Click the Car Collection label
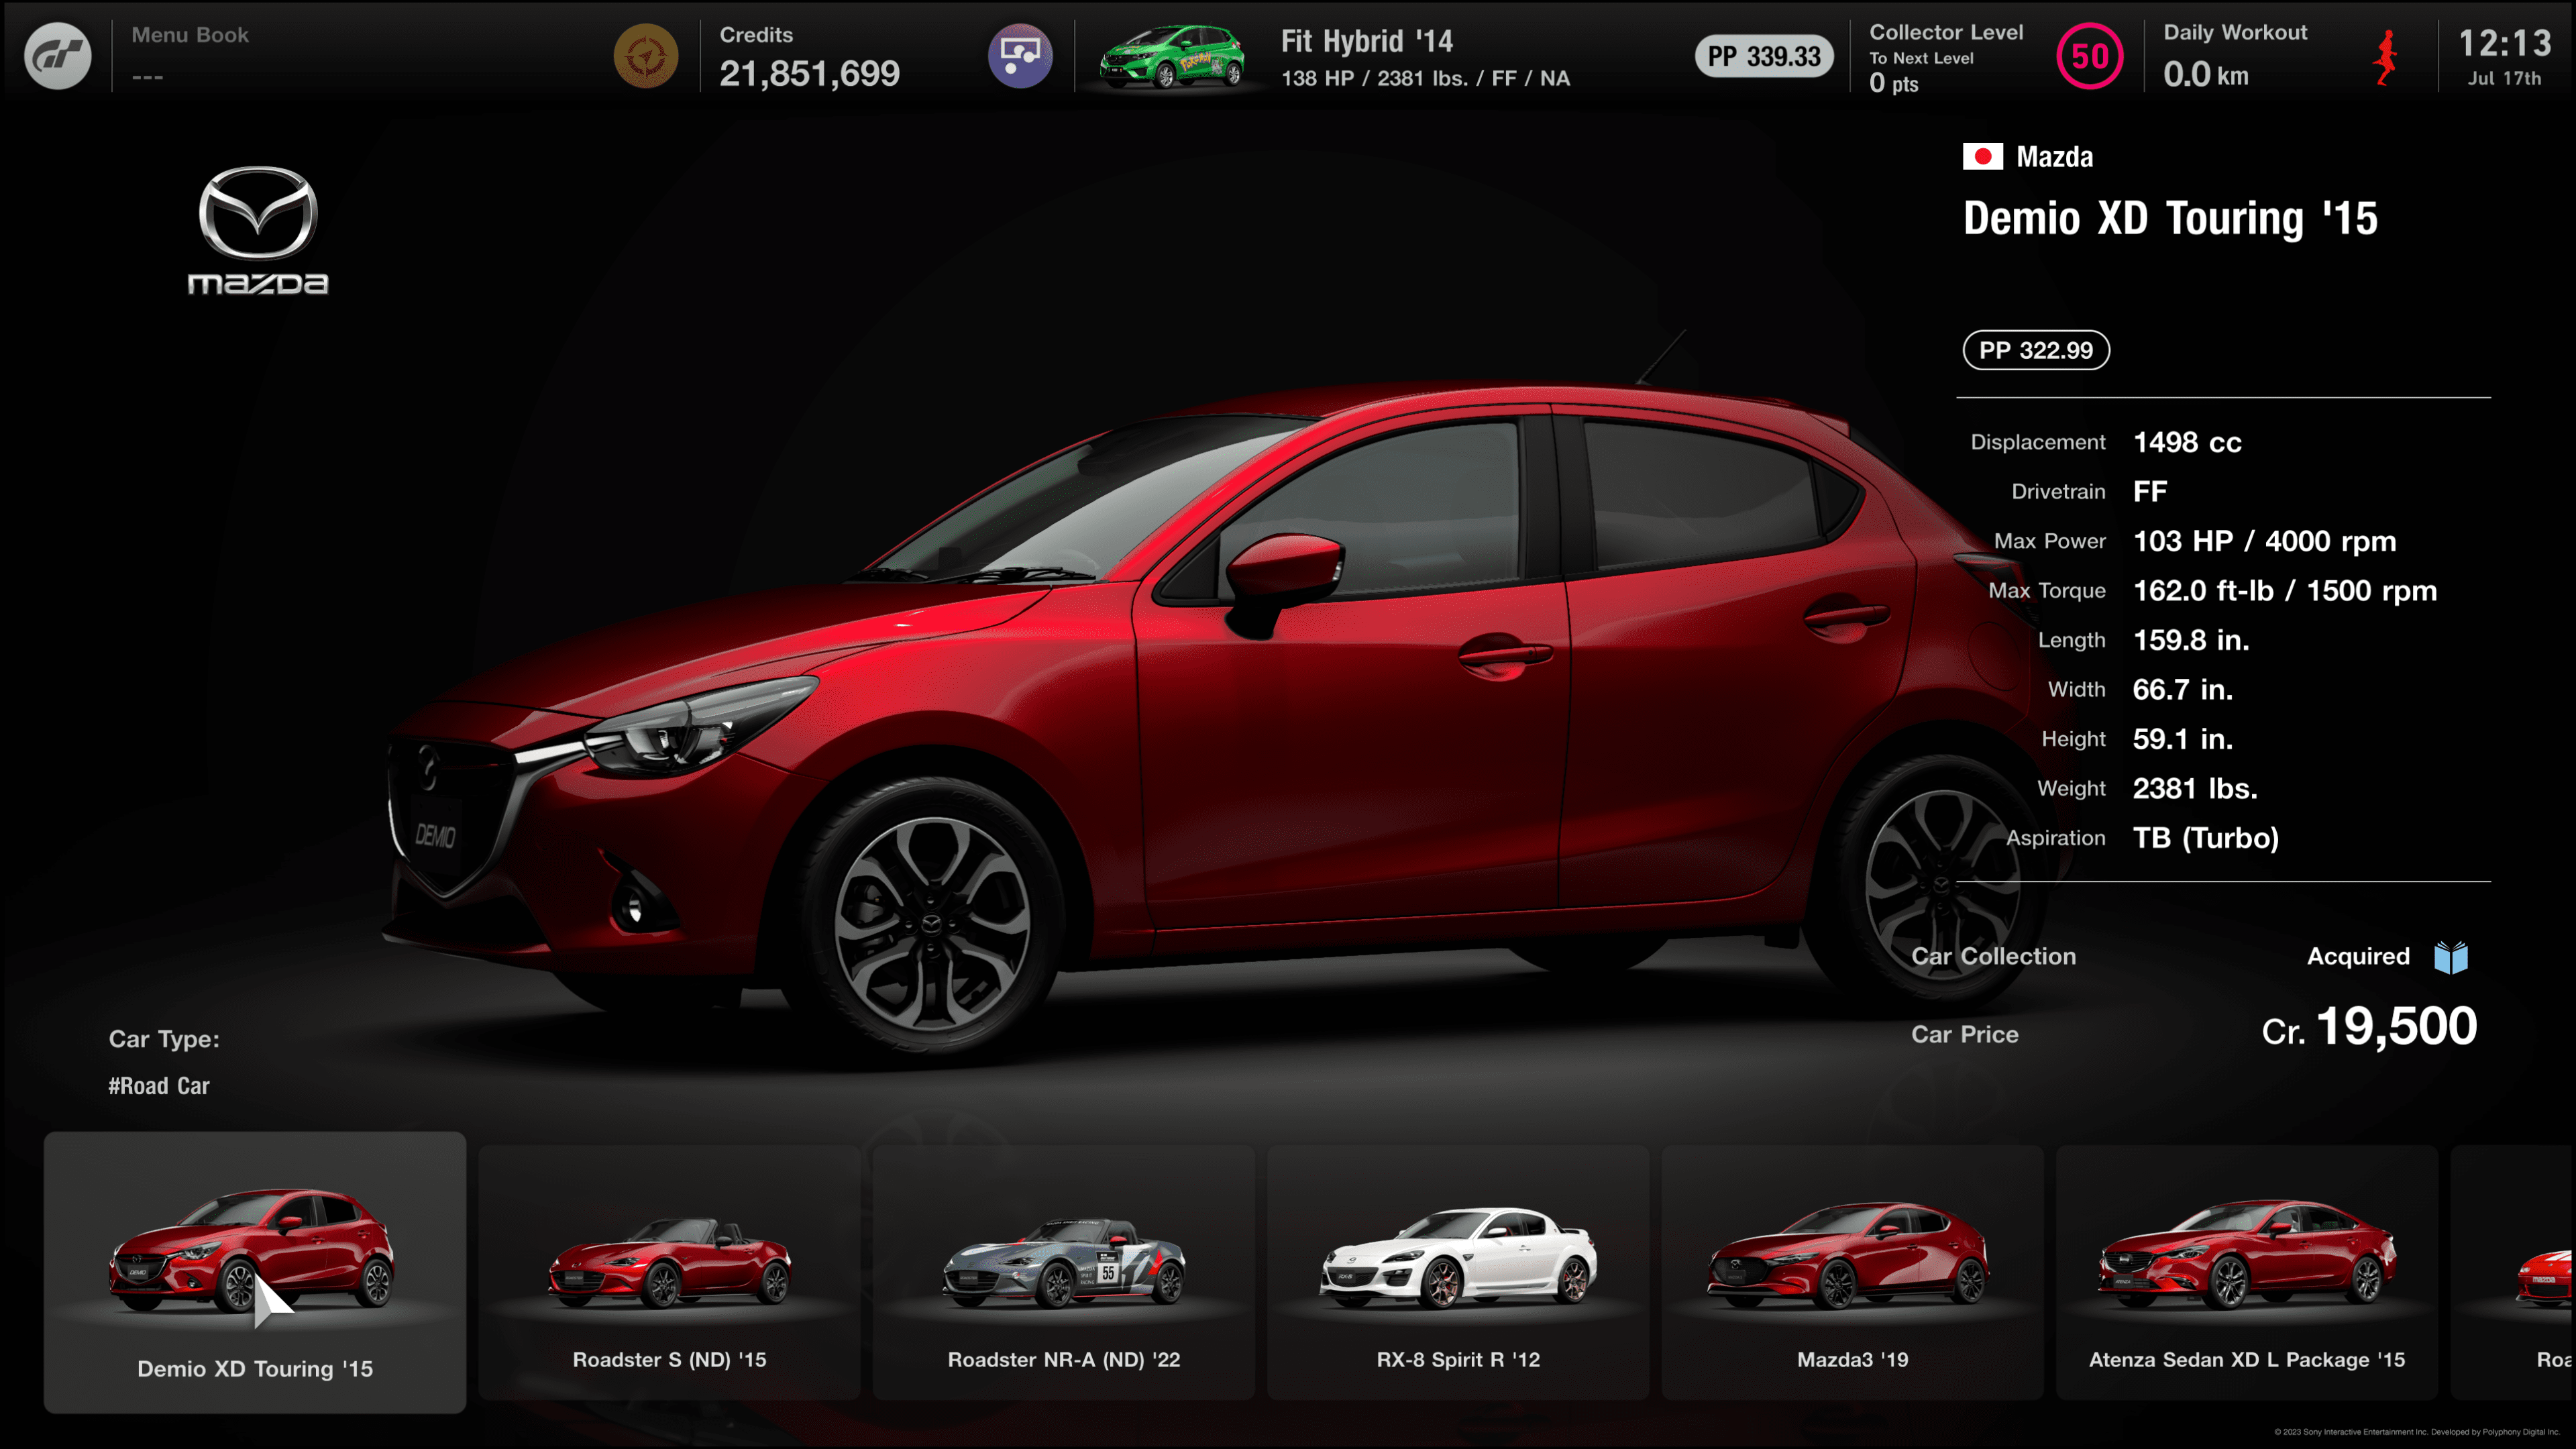 click(x=1993, y=957)
